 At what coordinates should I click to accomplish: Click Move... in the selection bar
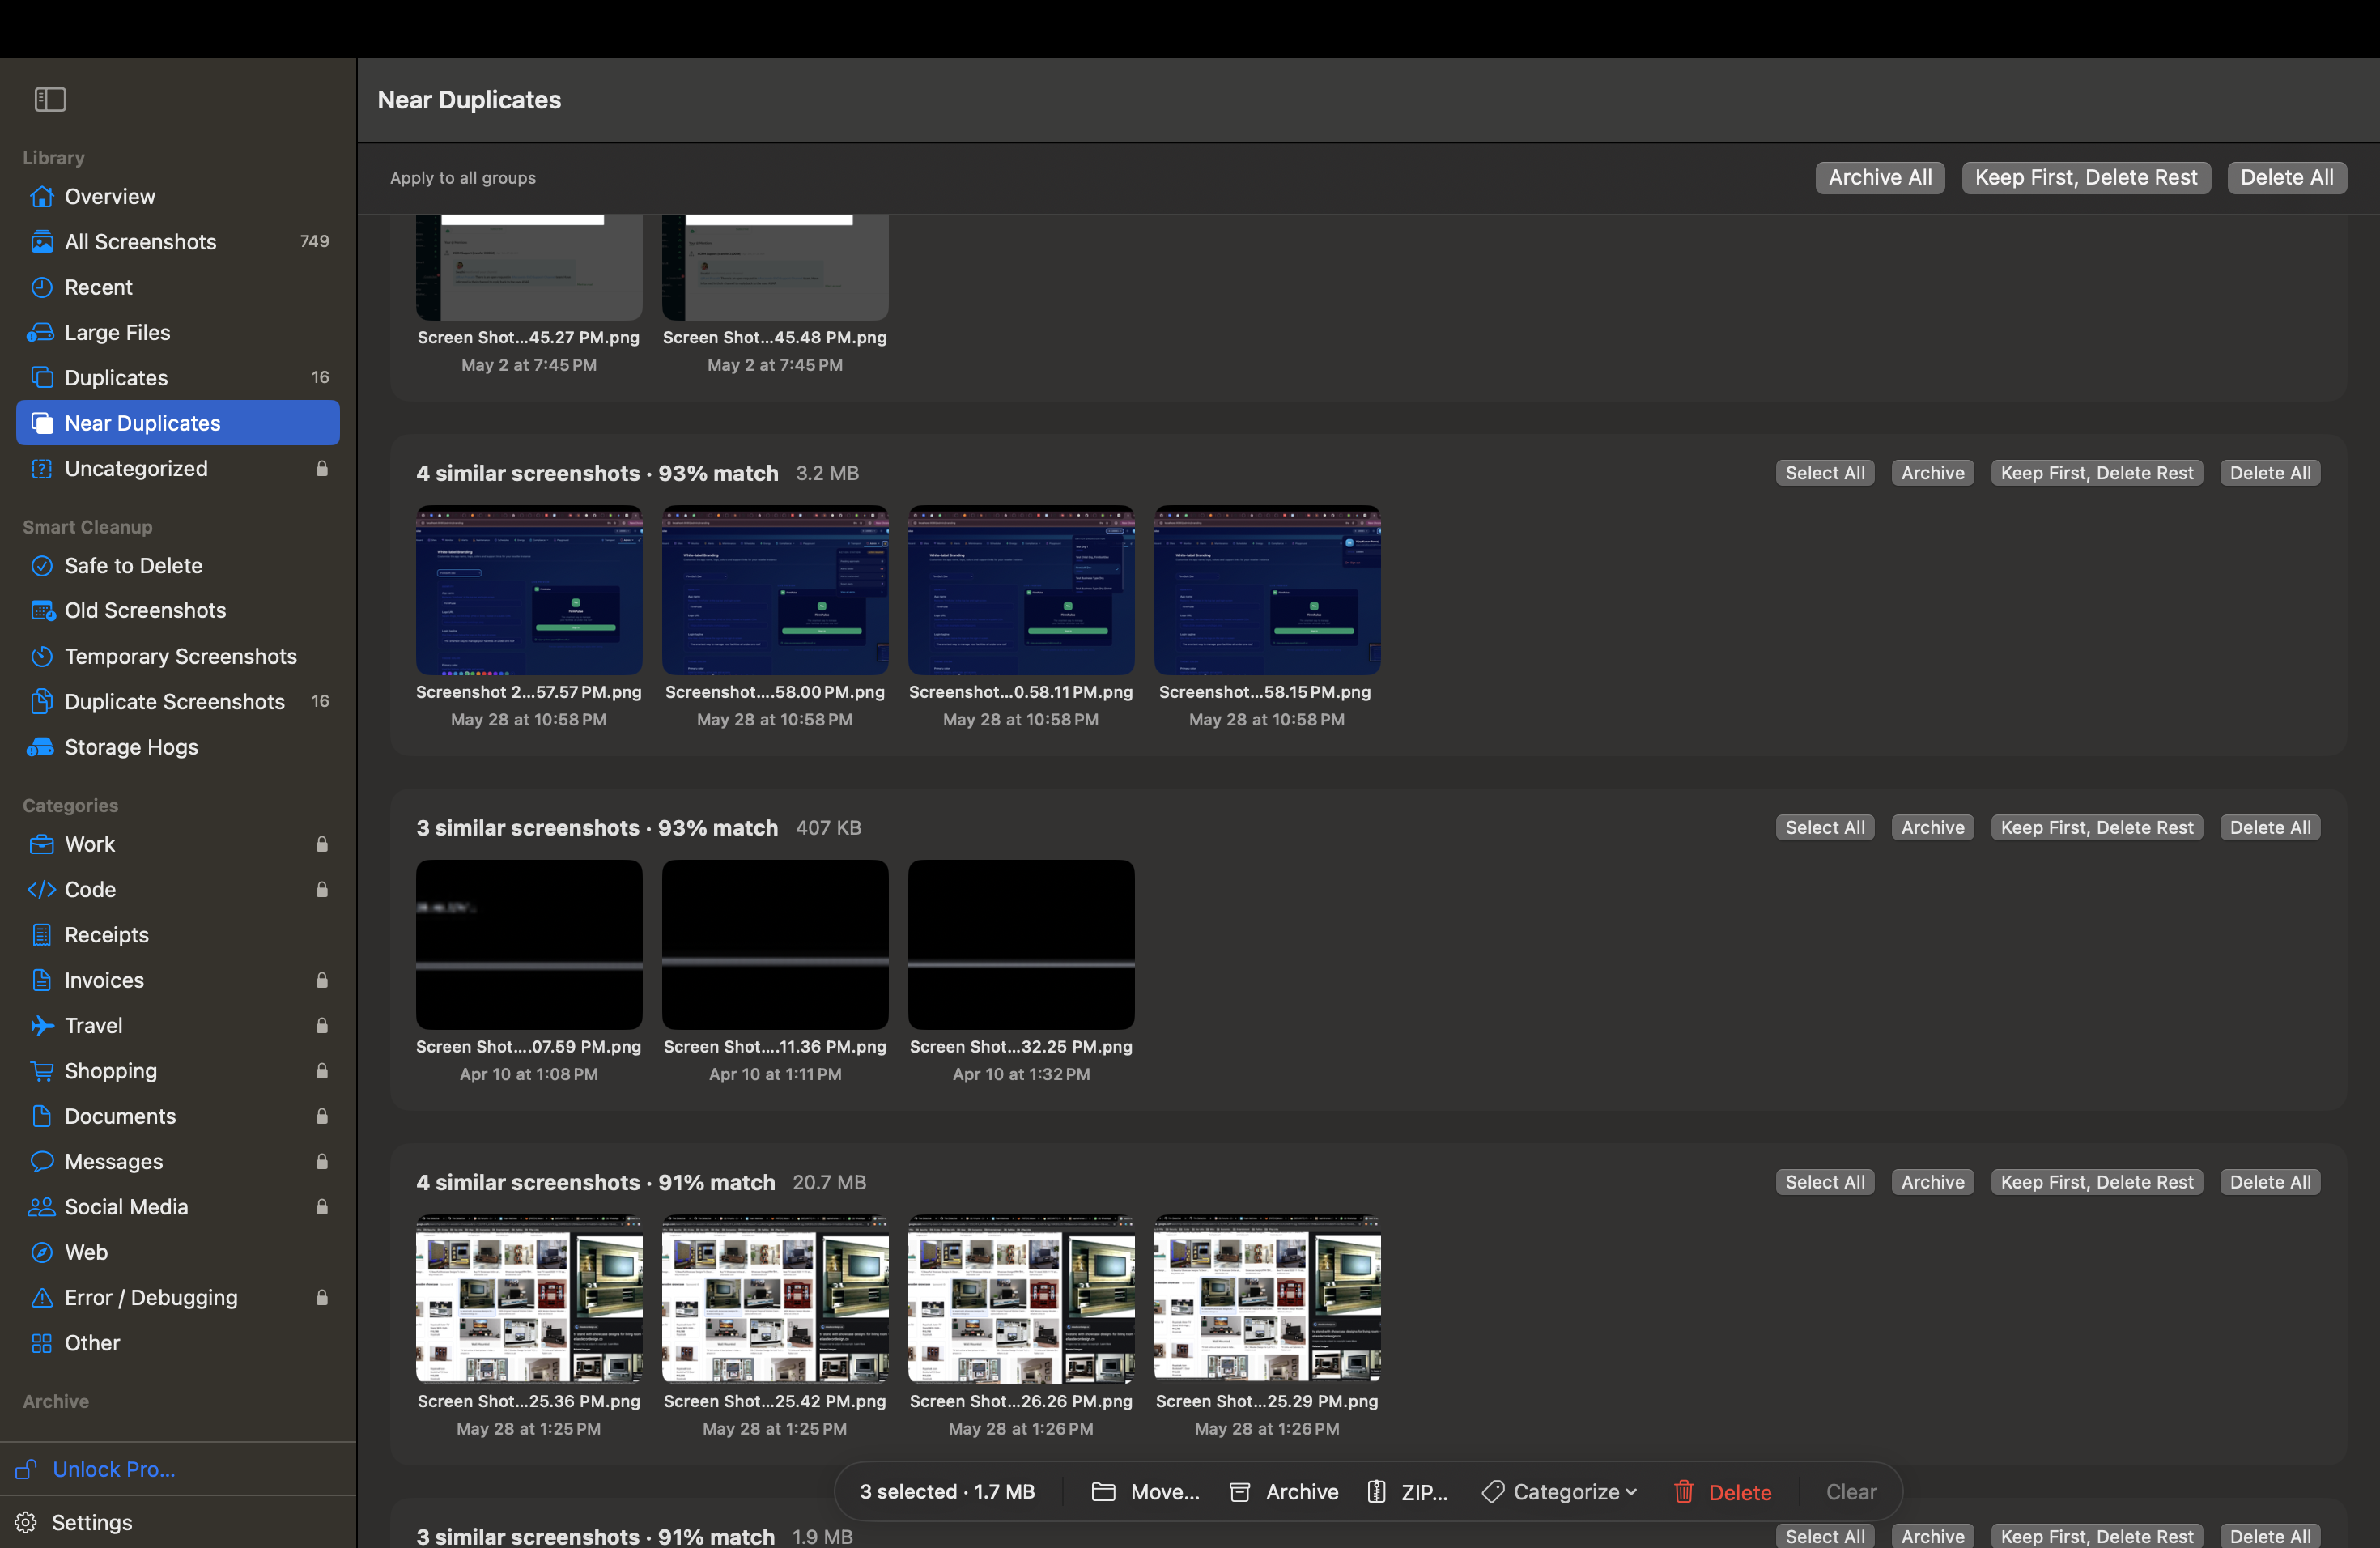pos(1146,1491)
